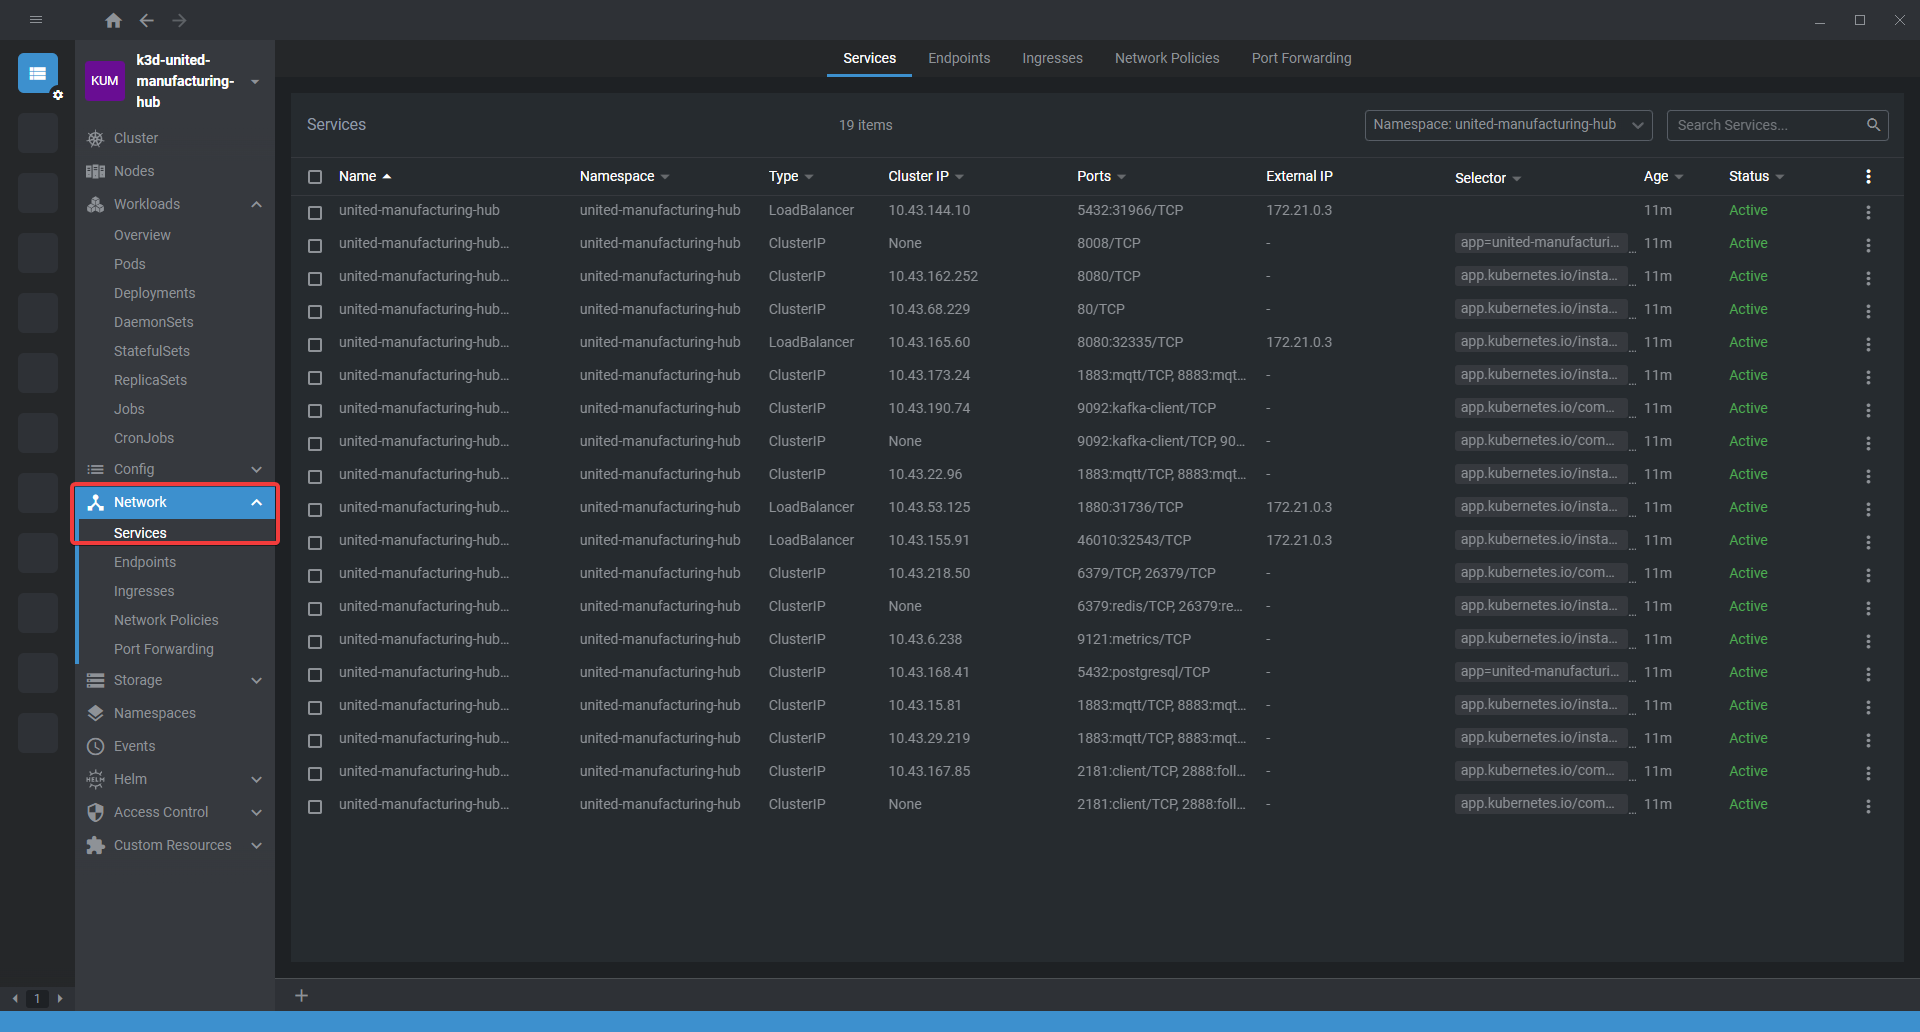Add new dock tab with plus icon

pos(301,995)
